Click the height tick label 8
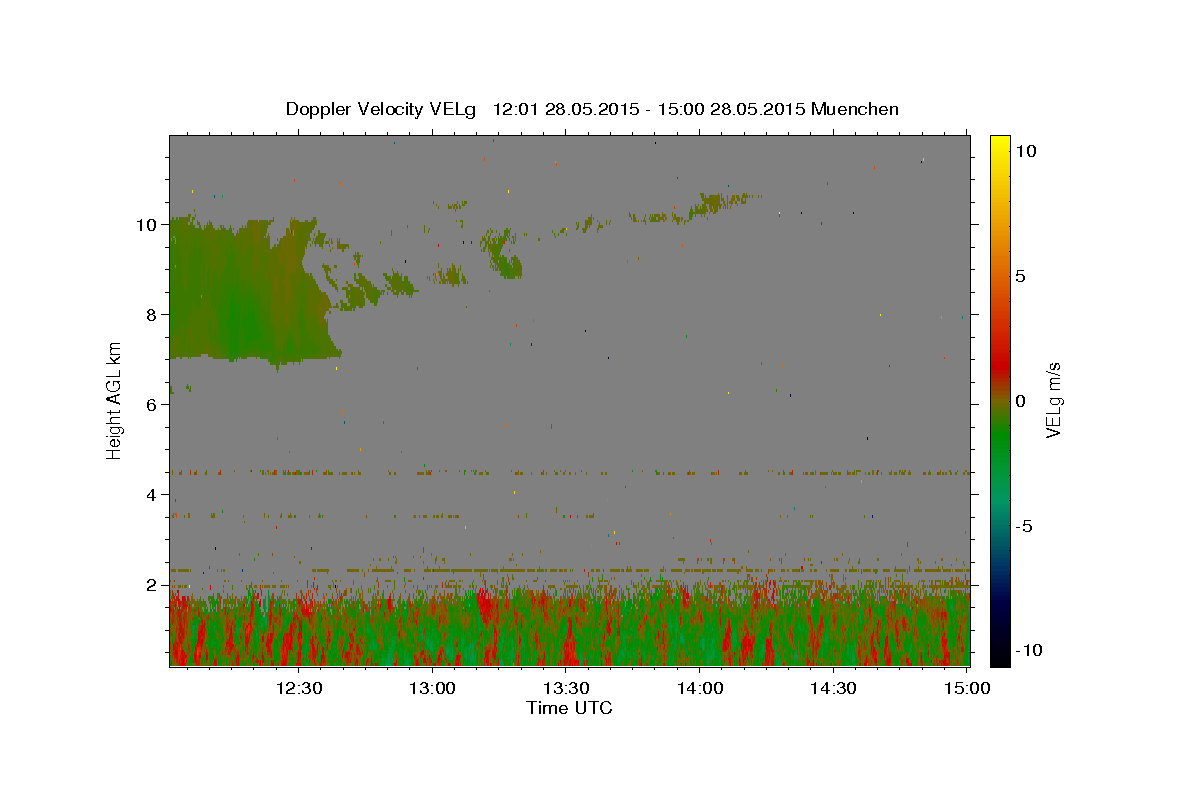The image size is (1200, 800). tap(153, 315)
